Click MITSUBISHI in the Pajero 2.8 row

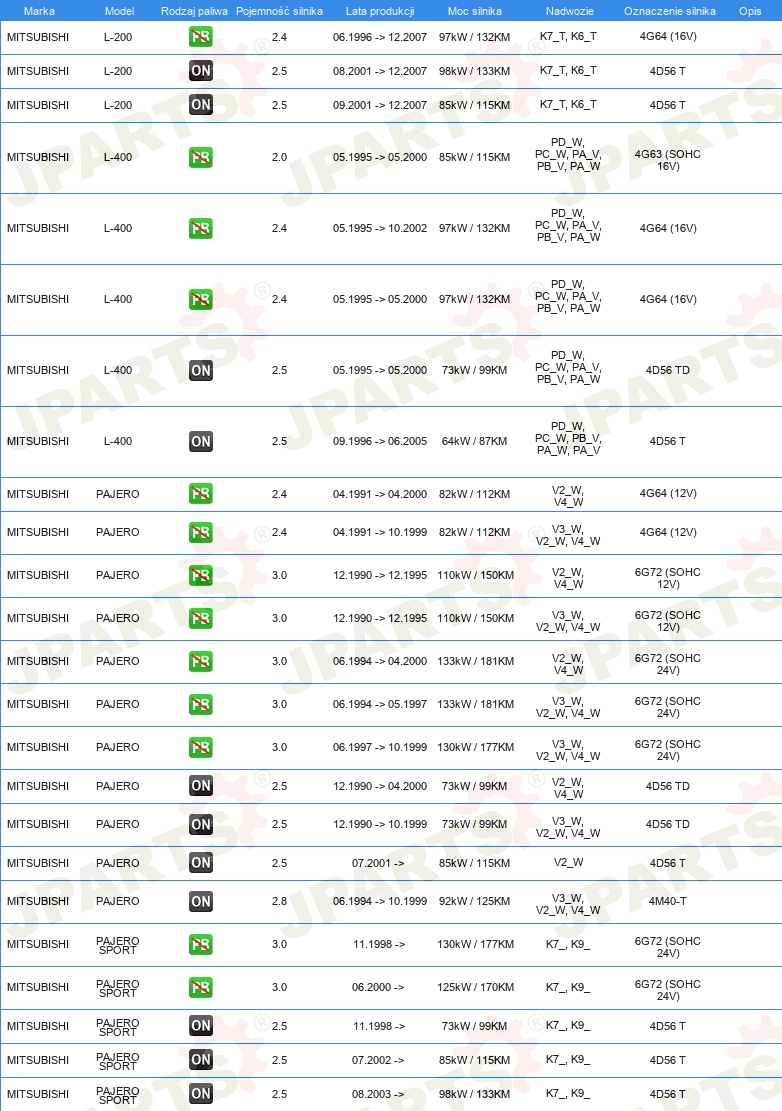tap(38, 901)
